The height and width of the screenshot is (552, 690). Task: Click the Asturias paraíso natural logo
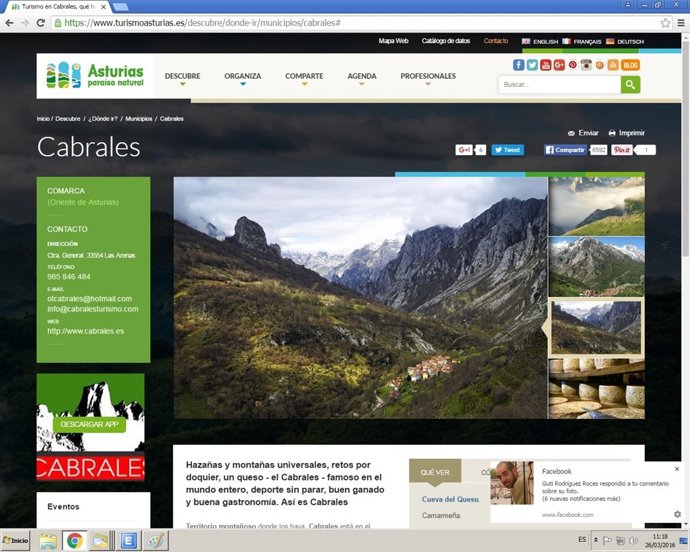(x=95, y=75)
